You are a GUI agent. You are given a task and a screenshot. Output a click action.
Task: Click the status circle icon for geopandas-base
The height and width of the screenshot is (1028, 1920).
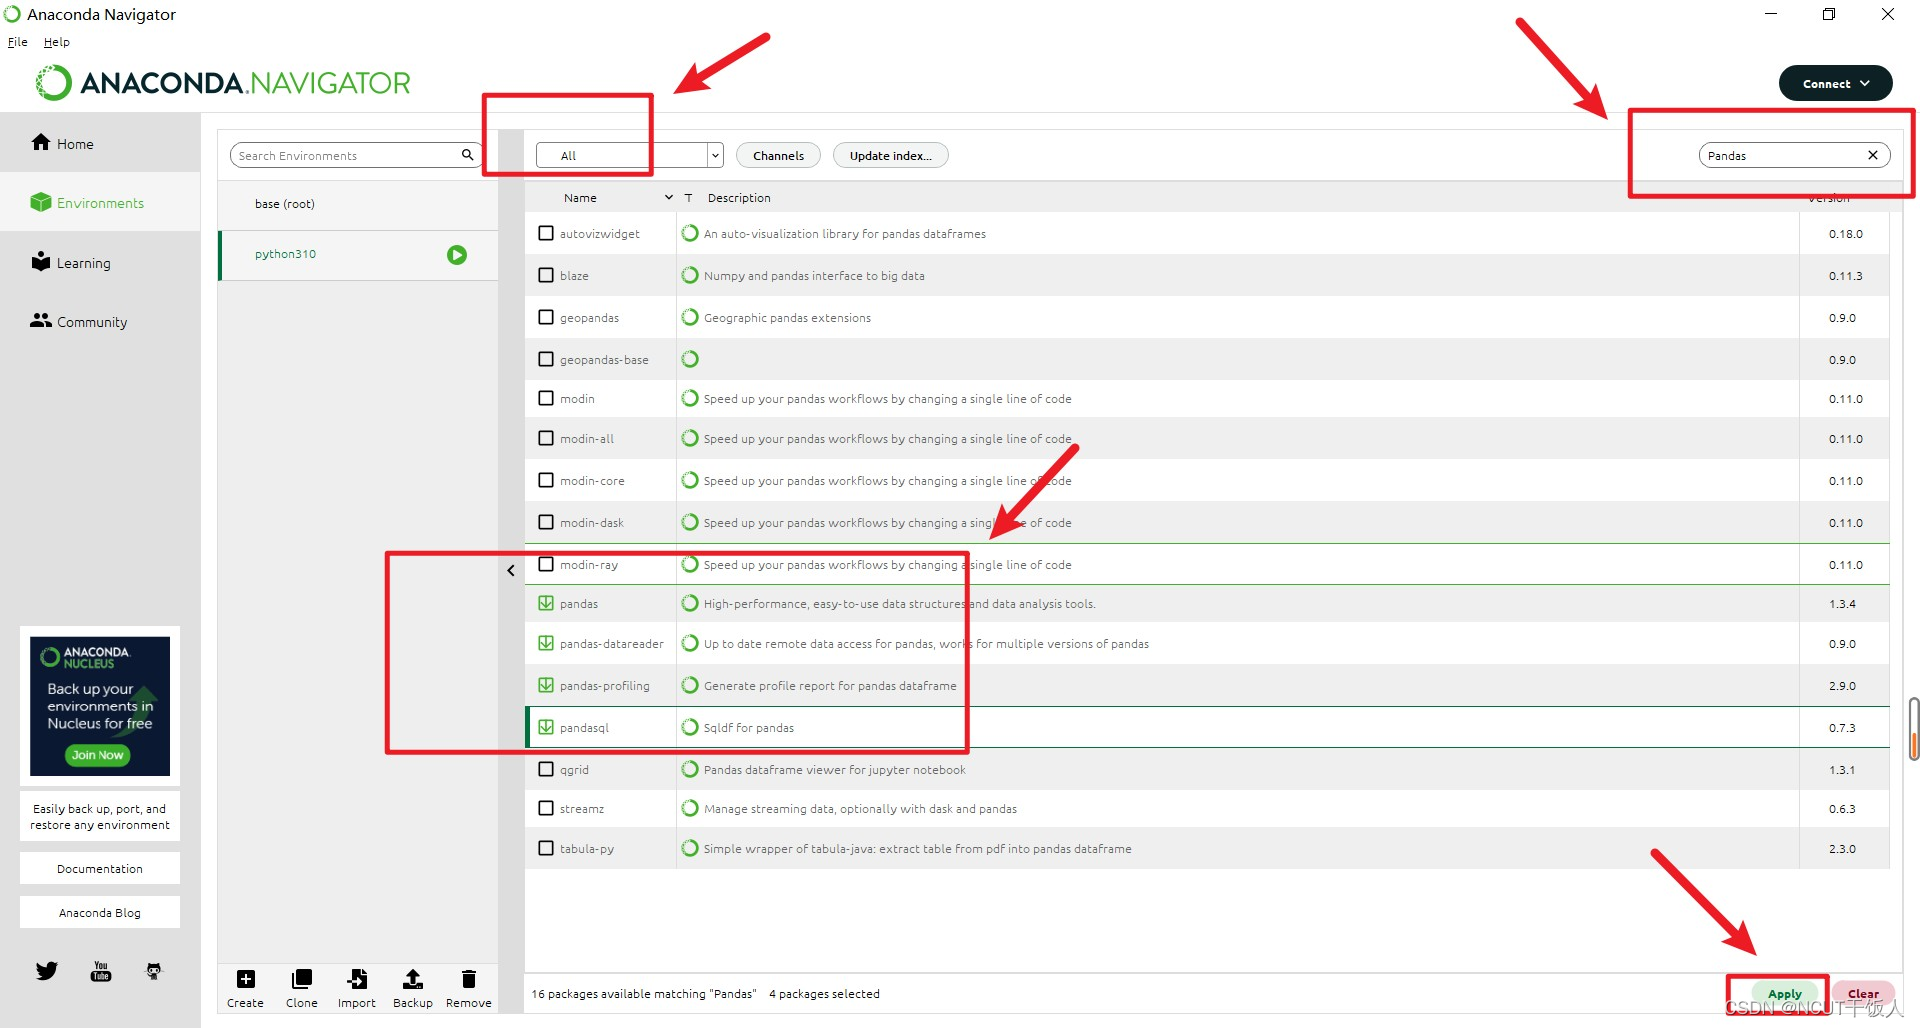(690, 359)
